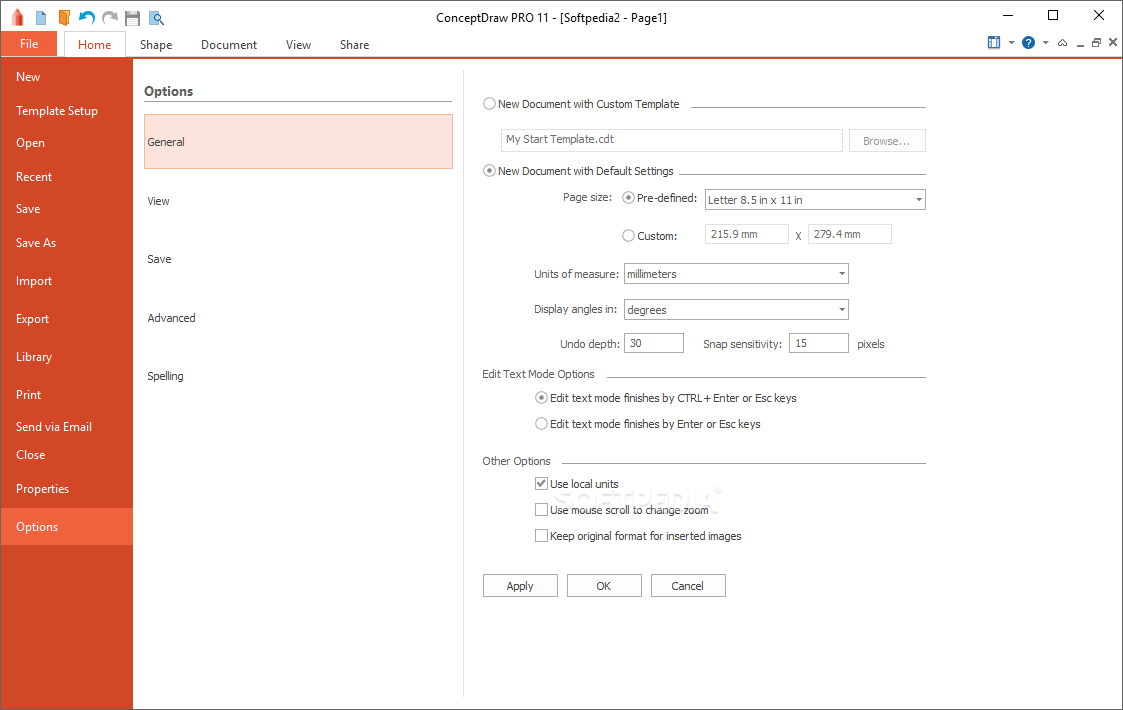Click the My Start Template.cdt field

click(672, 140)
